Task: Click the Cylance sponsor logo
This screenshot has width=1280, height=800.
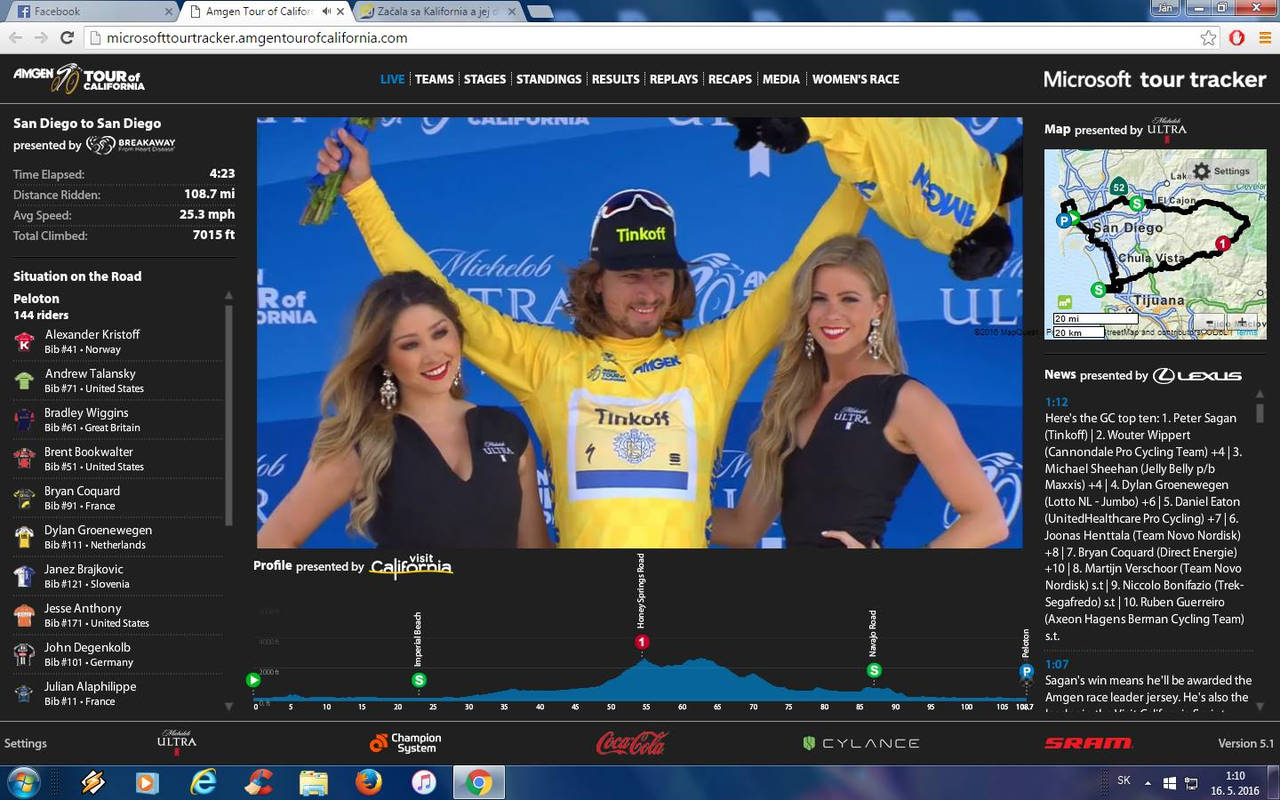Action: (861, 743)
